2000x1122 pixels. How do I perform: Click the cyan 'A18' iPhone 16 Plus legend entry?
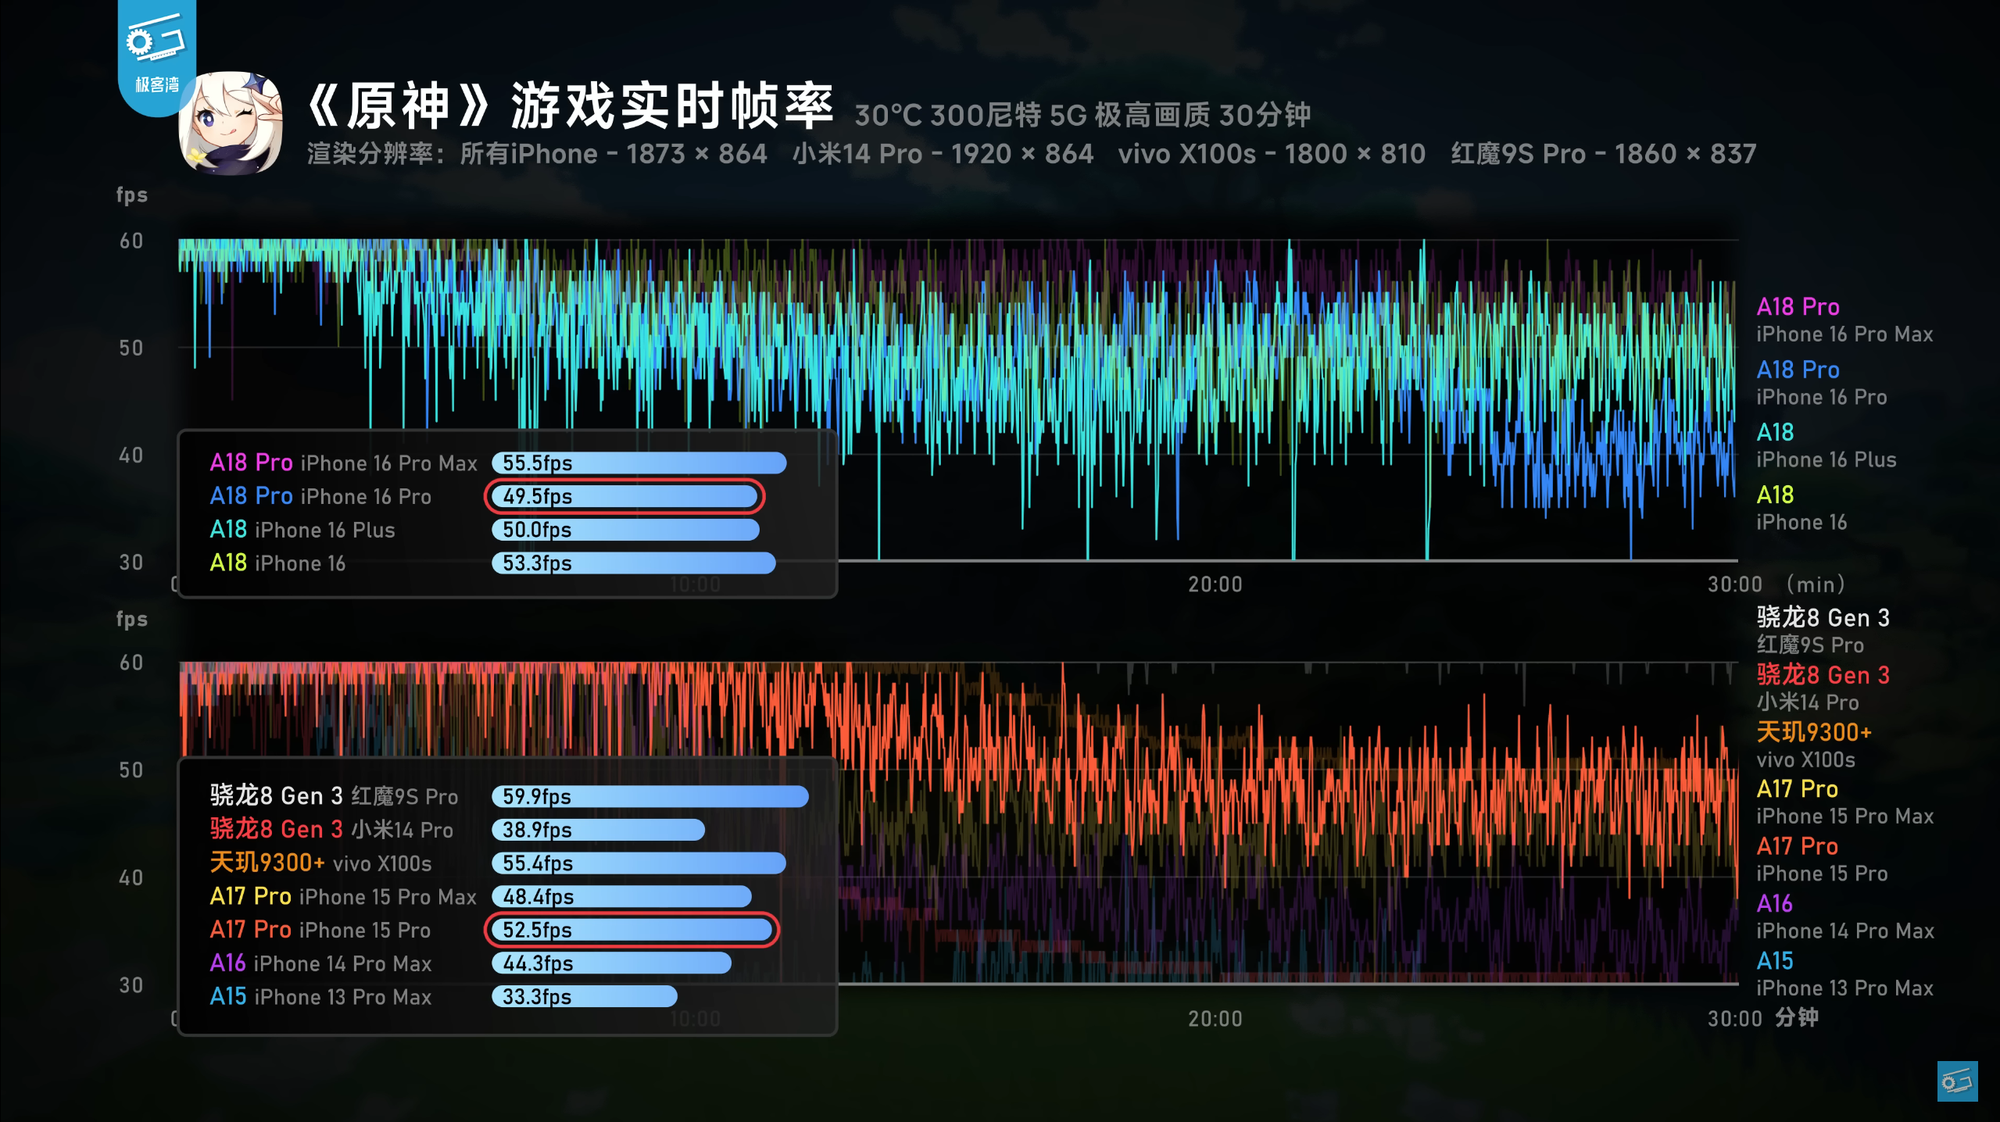tap(1826, 446)
